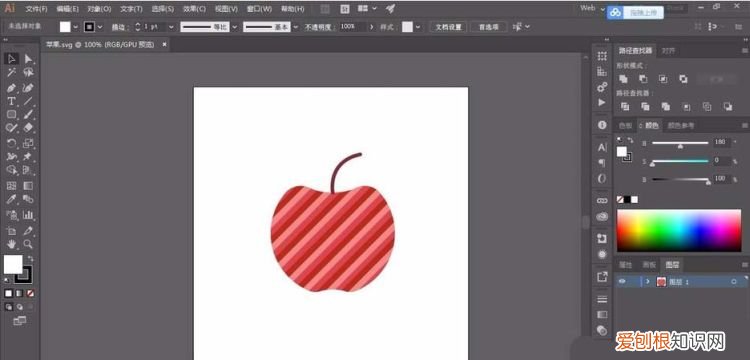Click Divide pathfinder button

tap(625, 106)
